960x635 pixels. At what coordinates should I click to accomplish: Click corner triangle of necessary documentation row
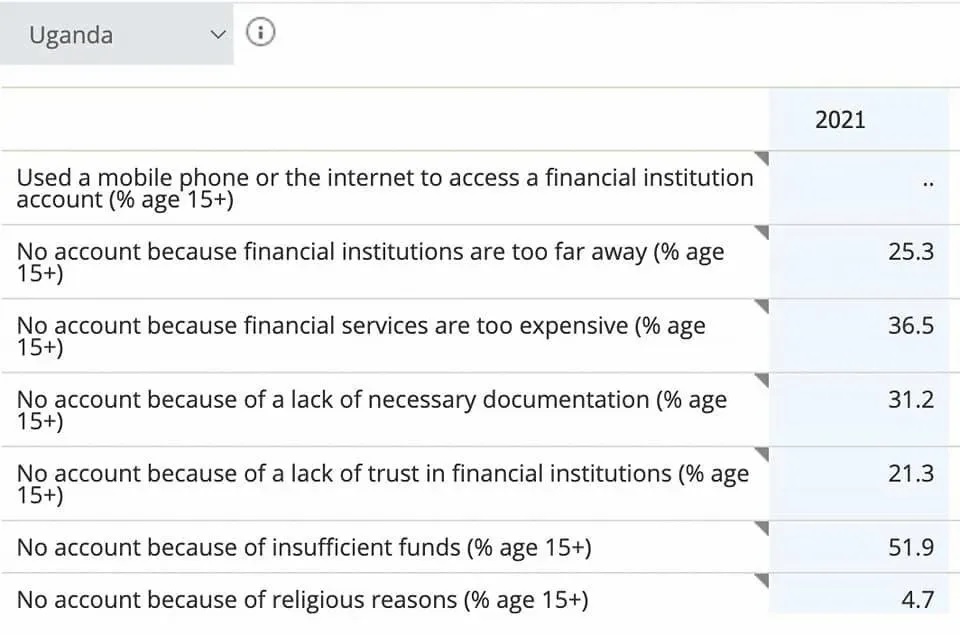pos(762,380)
